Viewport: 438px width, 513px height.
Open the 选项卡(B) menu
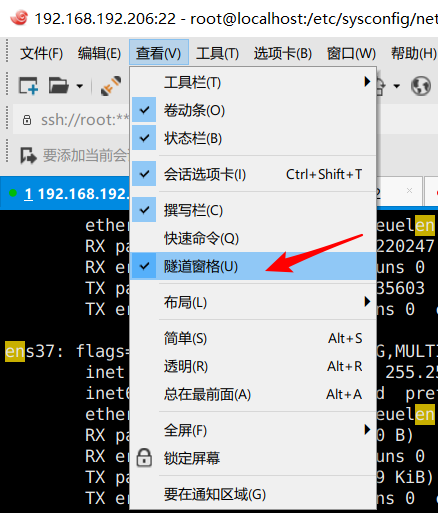tap(283, 53)
